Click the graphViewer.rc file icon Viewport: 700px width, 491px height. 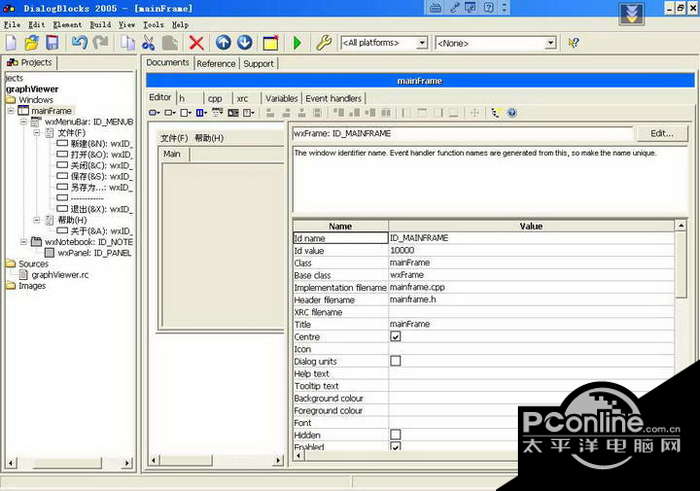tap(23, 275)
